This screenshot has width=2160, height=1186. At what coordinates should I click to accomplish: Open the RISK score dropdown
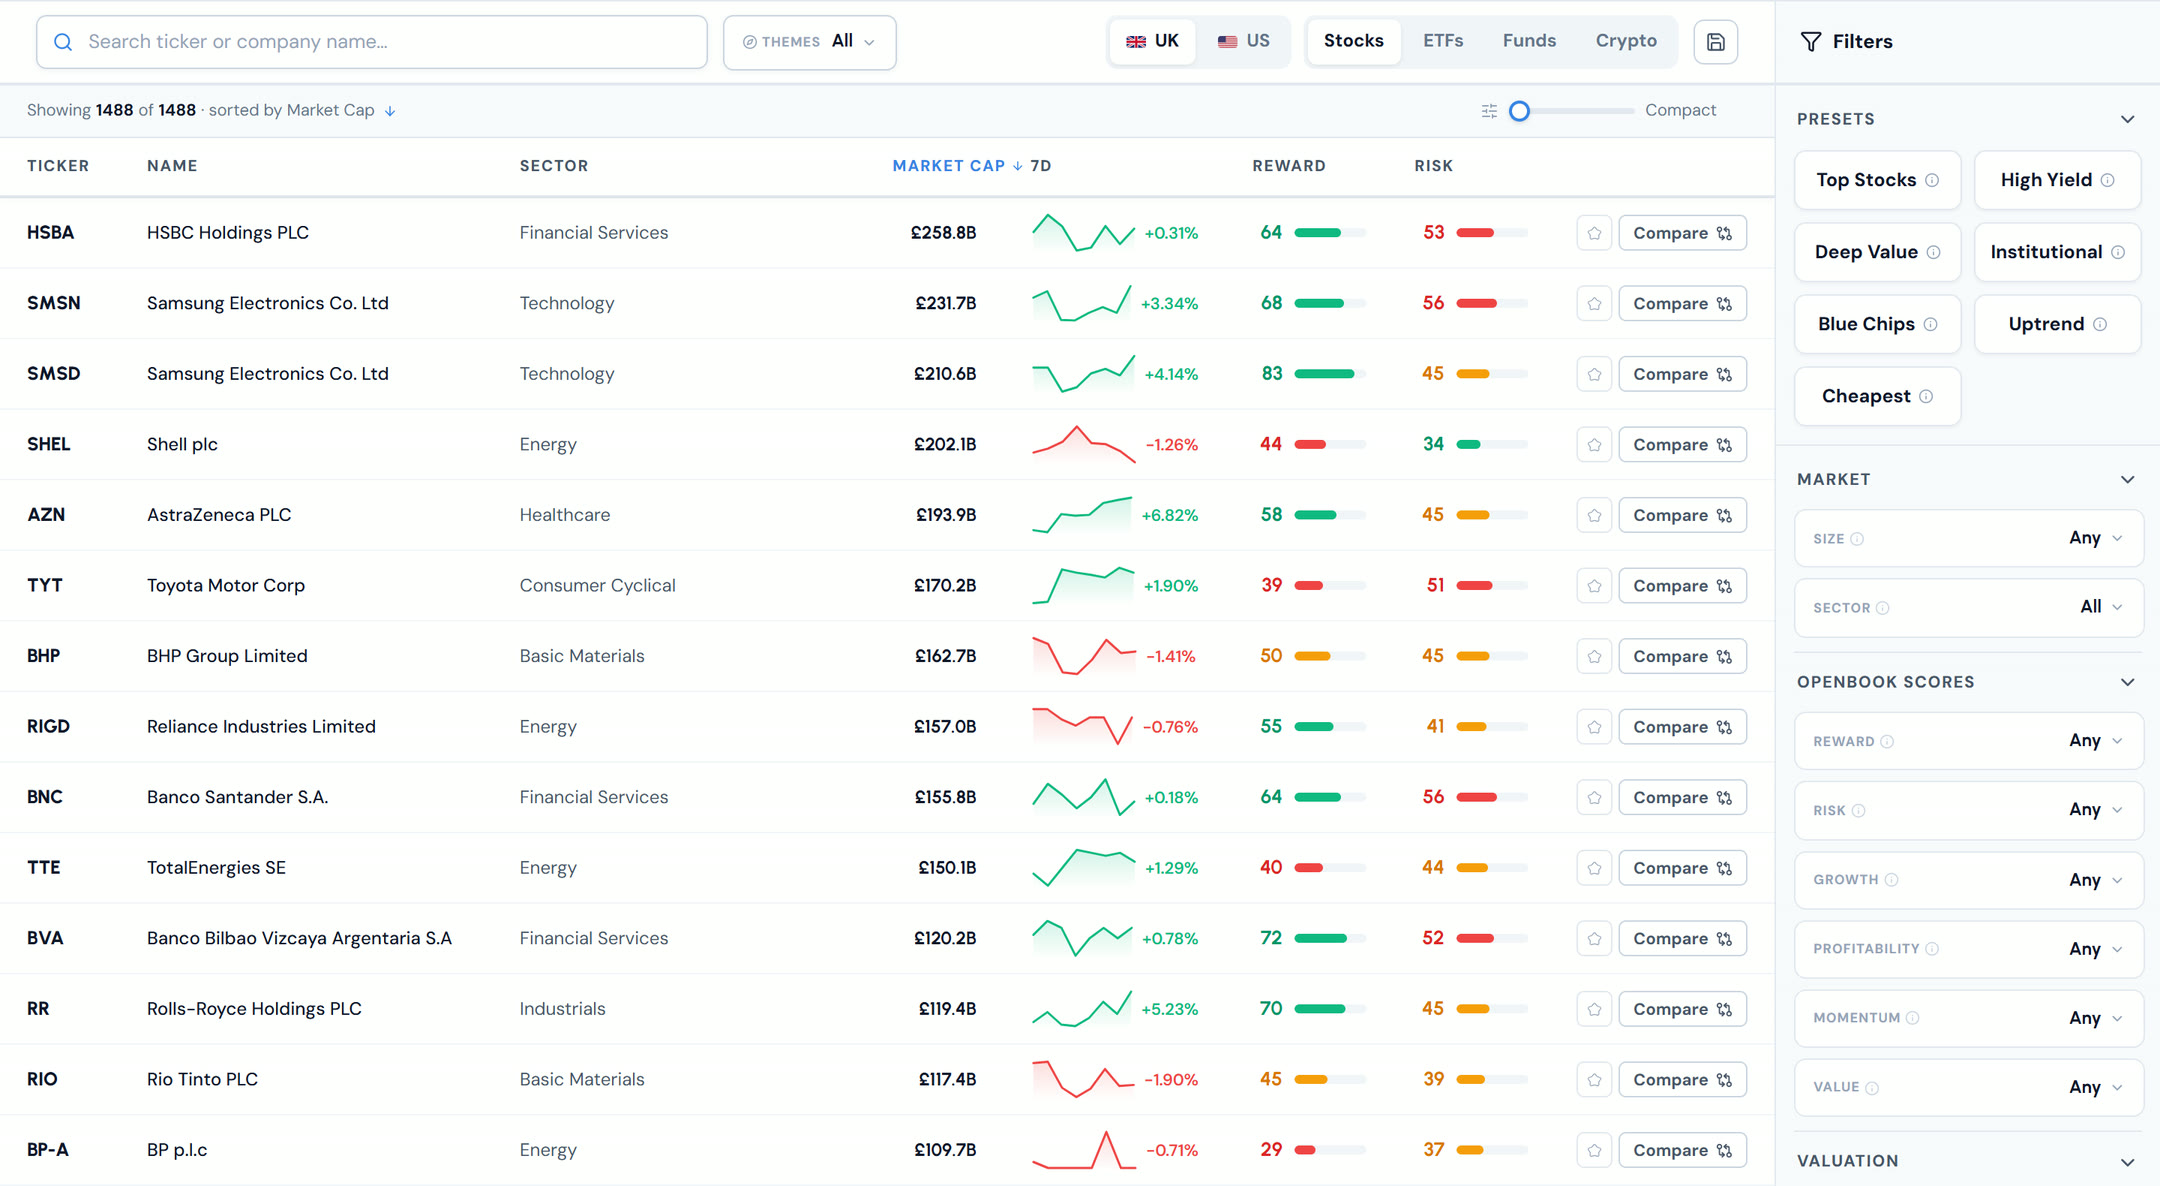(x=1969, y=810)
